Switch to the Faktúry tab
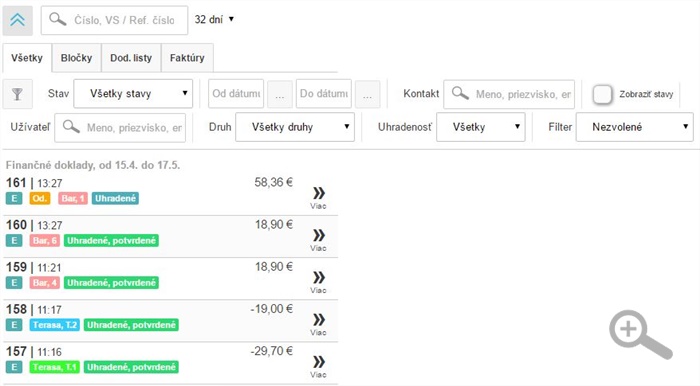This screenshot has height=386, width=700. click(187, 58)
